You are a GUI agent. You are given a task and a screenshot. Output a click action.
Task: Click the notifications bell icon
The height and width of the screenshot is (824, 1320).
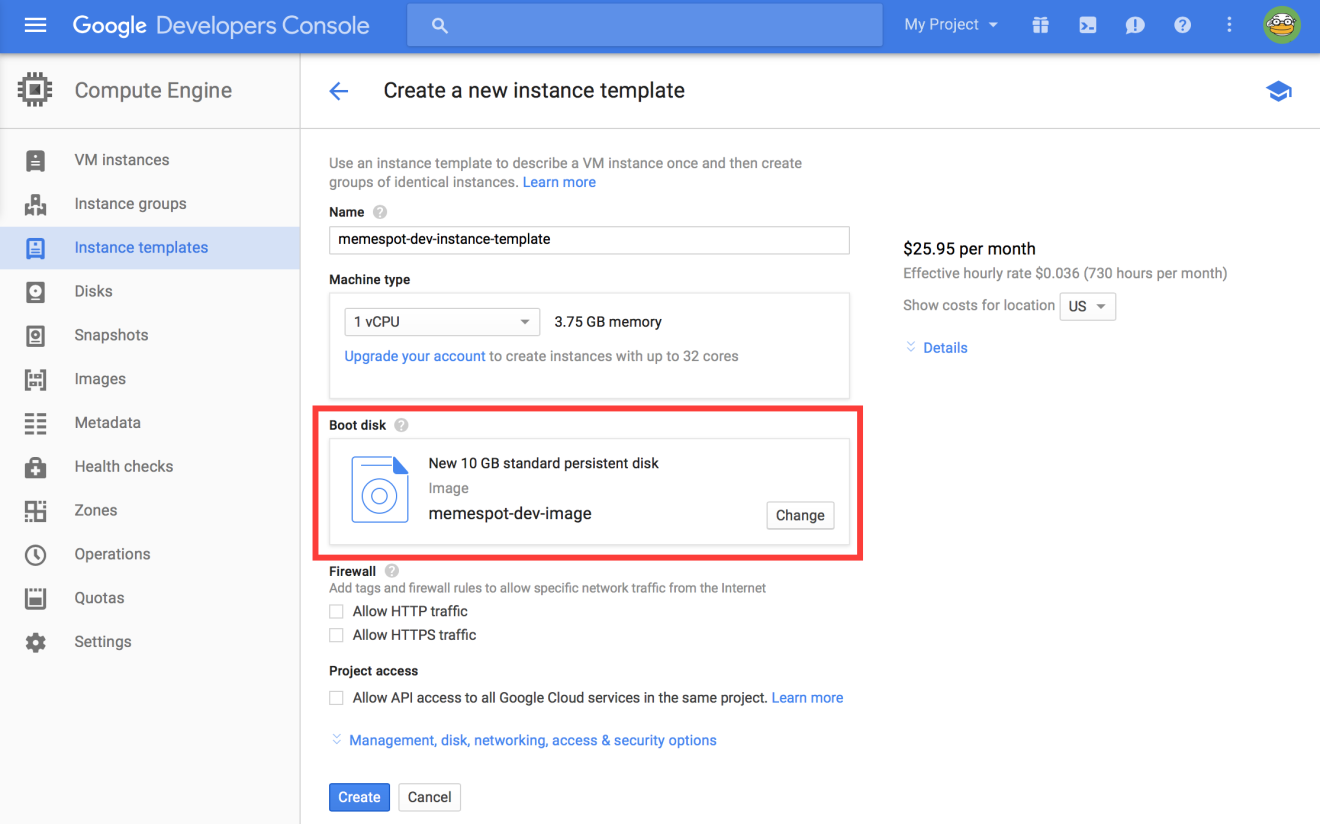point(1135,24)
